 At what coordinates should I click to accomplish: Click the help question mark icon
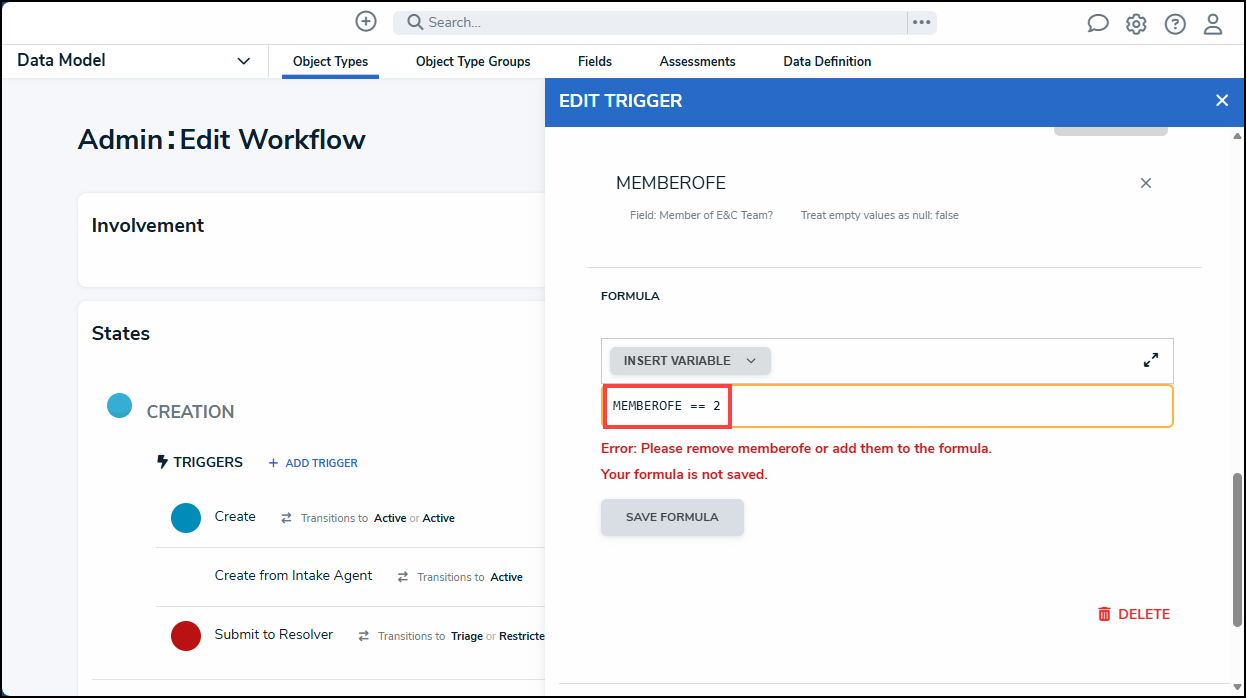click(x=1175, y=24)
